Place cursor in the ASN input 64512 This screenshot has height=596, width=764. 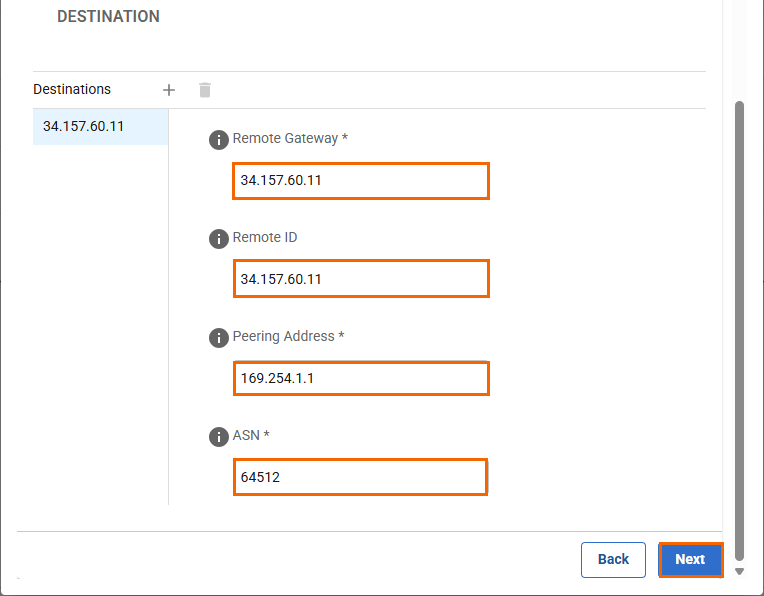pos(360,477)
